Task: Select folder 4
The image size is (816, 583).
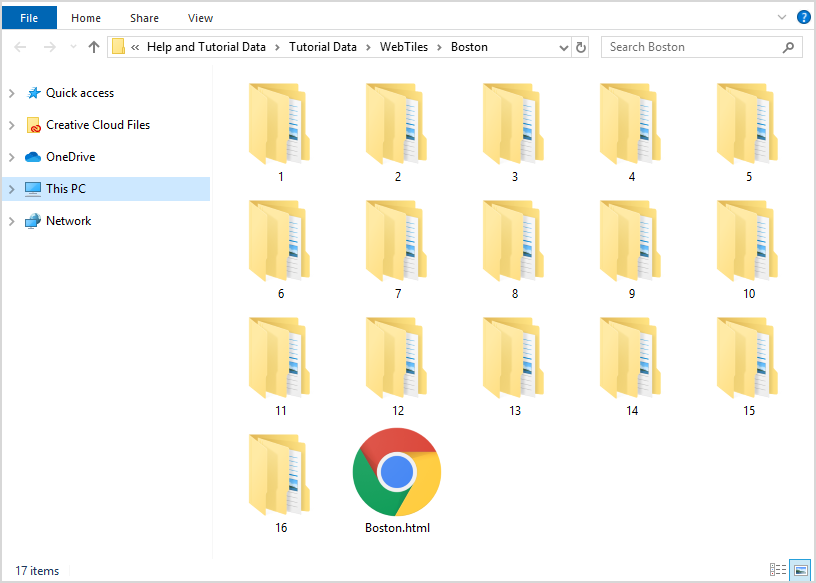Action: pyautogui.click(x=631, y=124)
